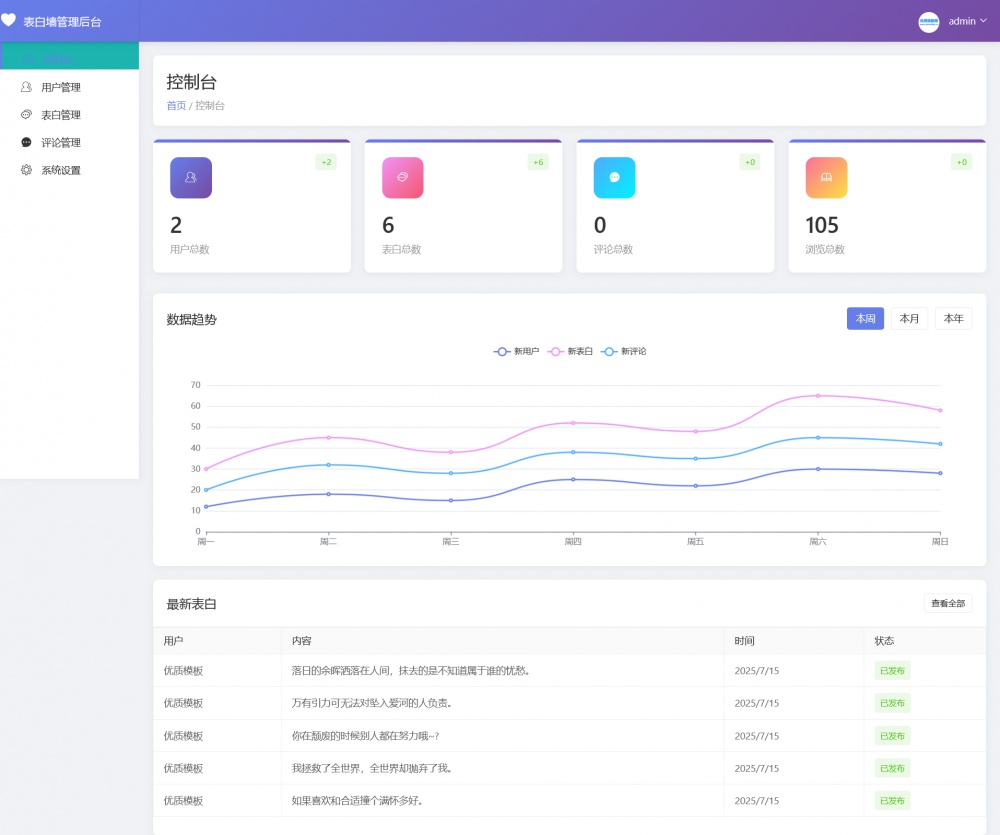Click the orange 浏览总数 card icon
Screen dimensions: 1000x835
click(826, 178)
